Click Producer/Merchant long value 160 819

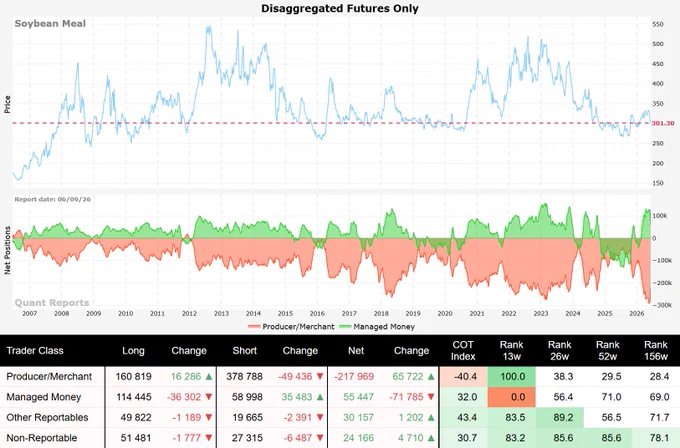[134, 376]
